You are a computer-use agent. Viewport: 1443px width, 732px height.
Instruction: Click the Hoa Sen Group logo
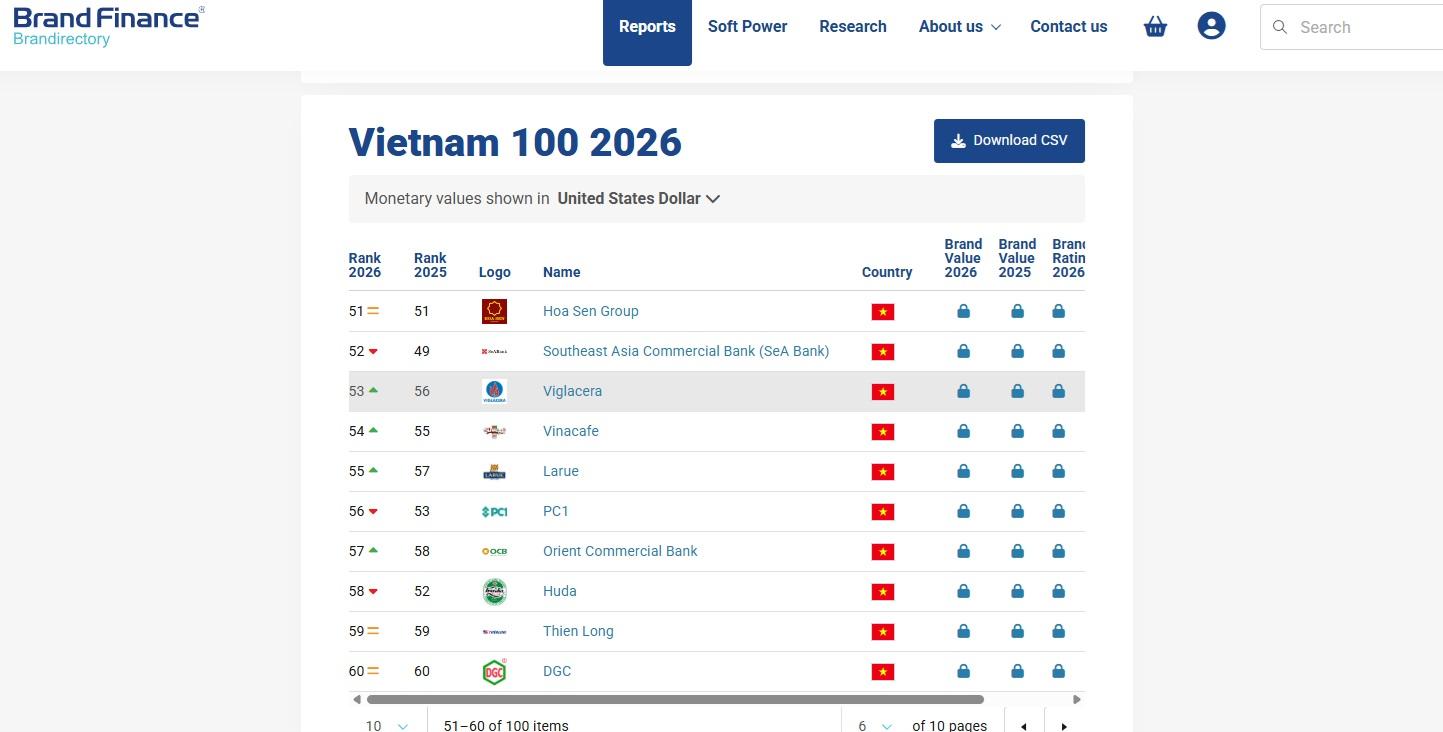pyautogui.click(x=494, y=311)
